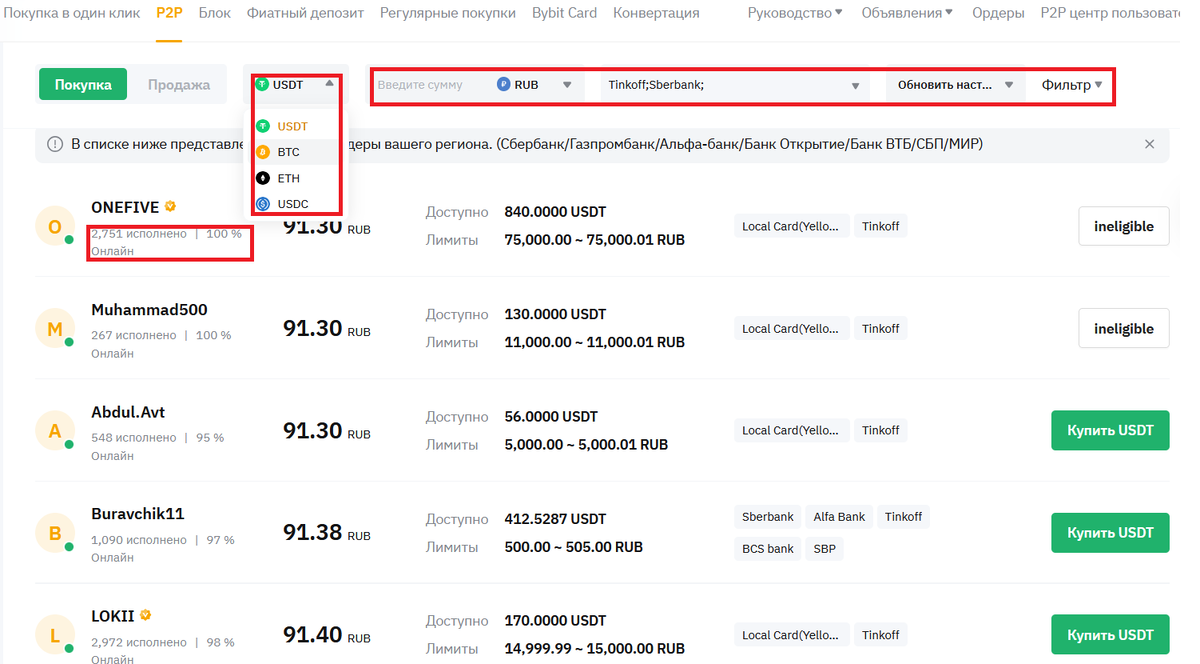Open the Abdul.Avt merchant profile
This screenshot has width=1200, height=664.
click(130, 411)
